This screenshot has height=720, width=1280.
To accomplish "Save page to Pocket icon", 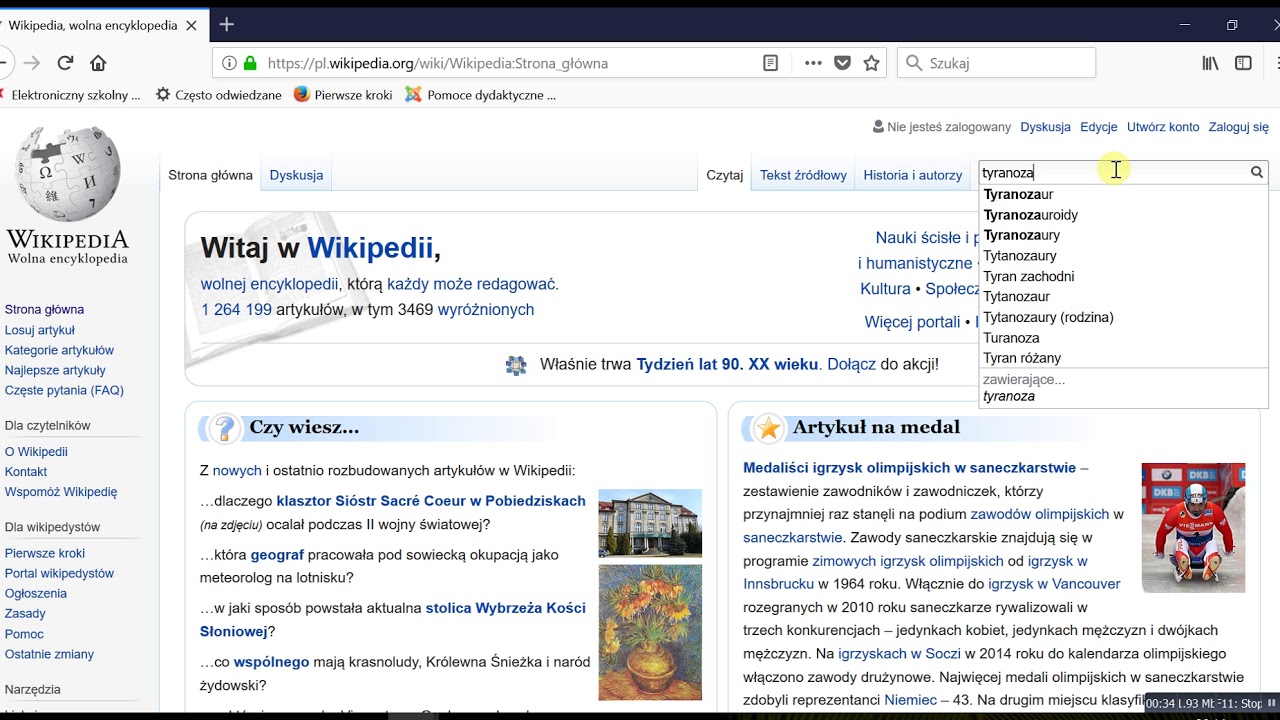I will point(843,63).
